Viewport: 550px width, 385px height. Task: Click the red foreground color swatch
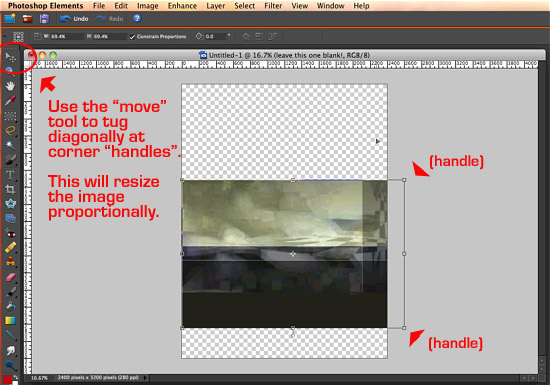click(x=7, y=380)
